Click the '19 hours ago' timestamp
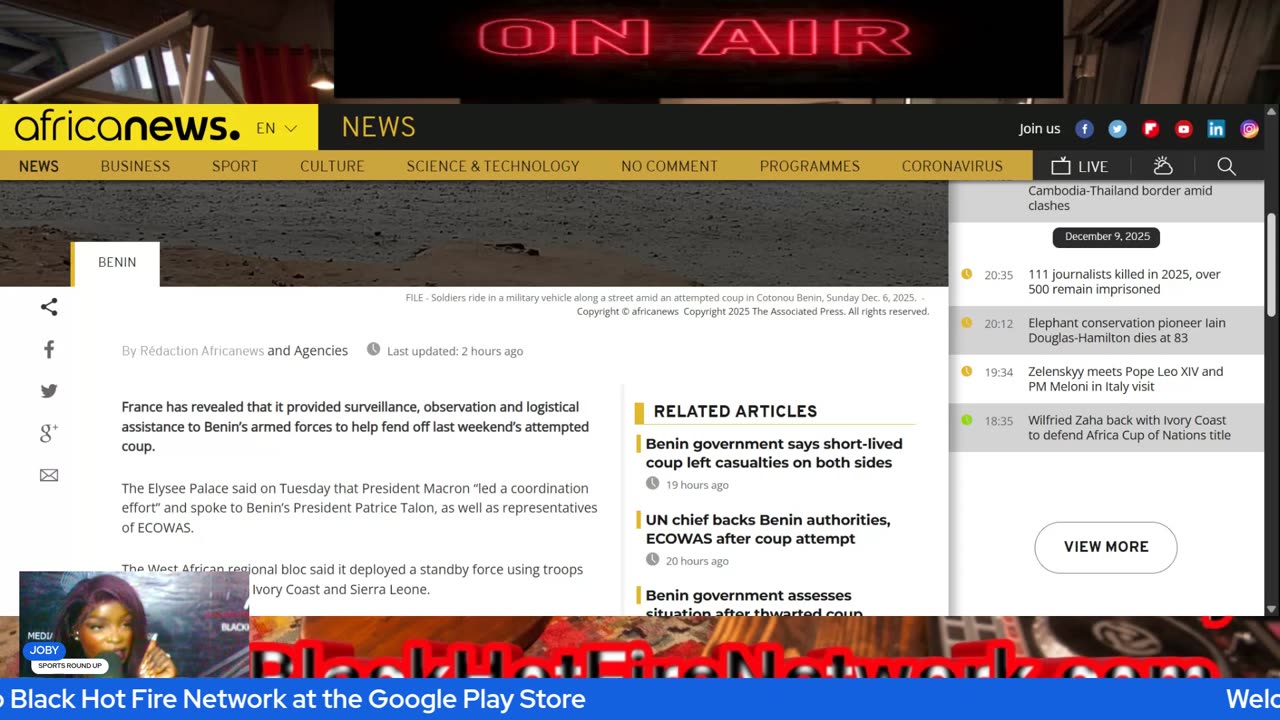Viewport: 1280px width, 720px height. 697,485
